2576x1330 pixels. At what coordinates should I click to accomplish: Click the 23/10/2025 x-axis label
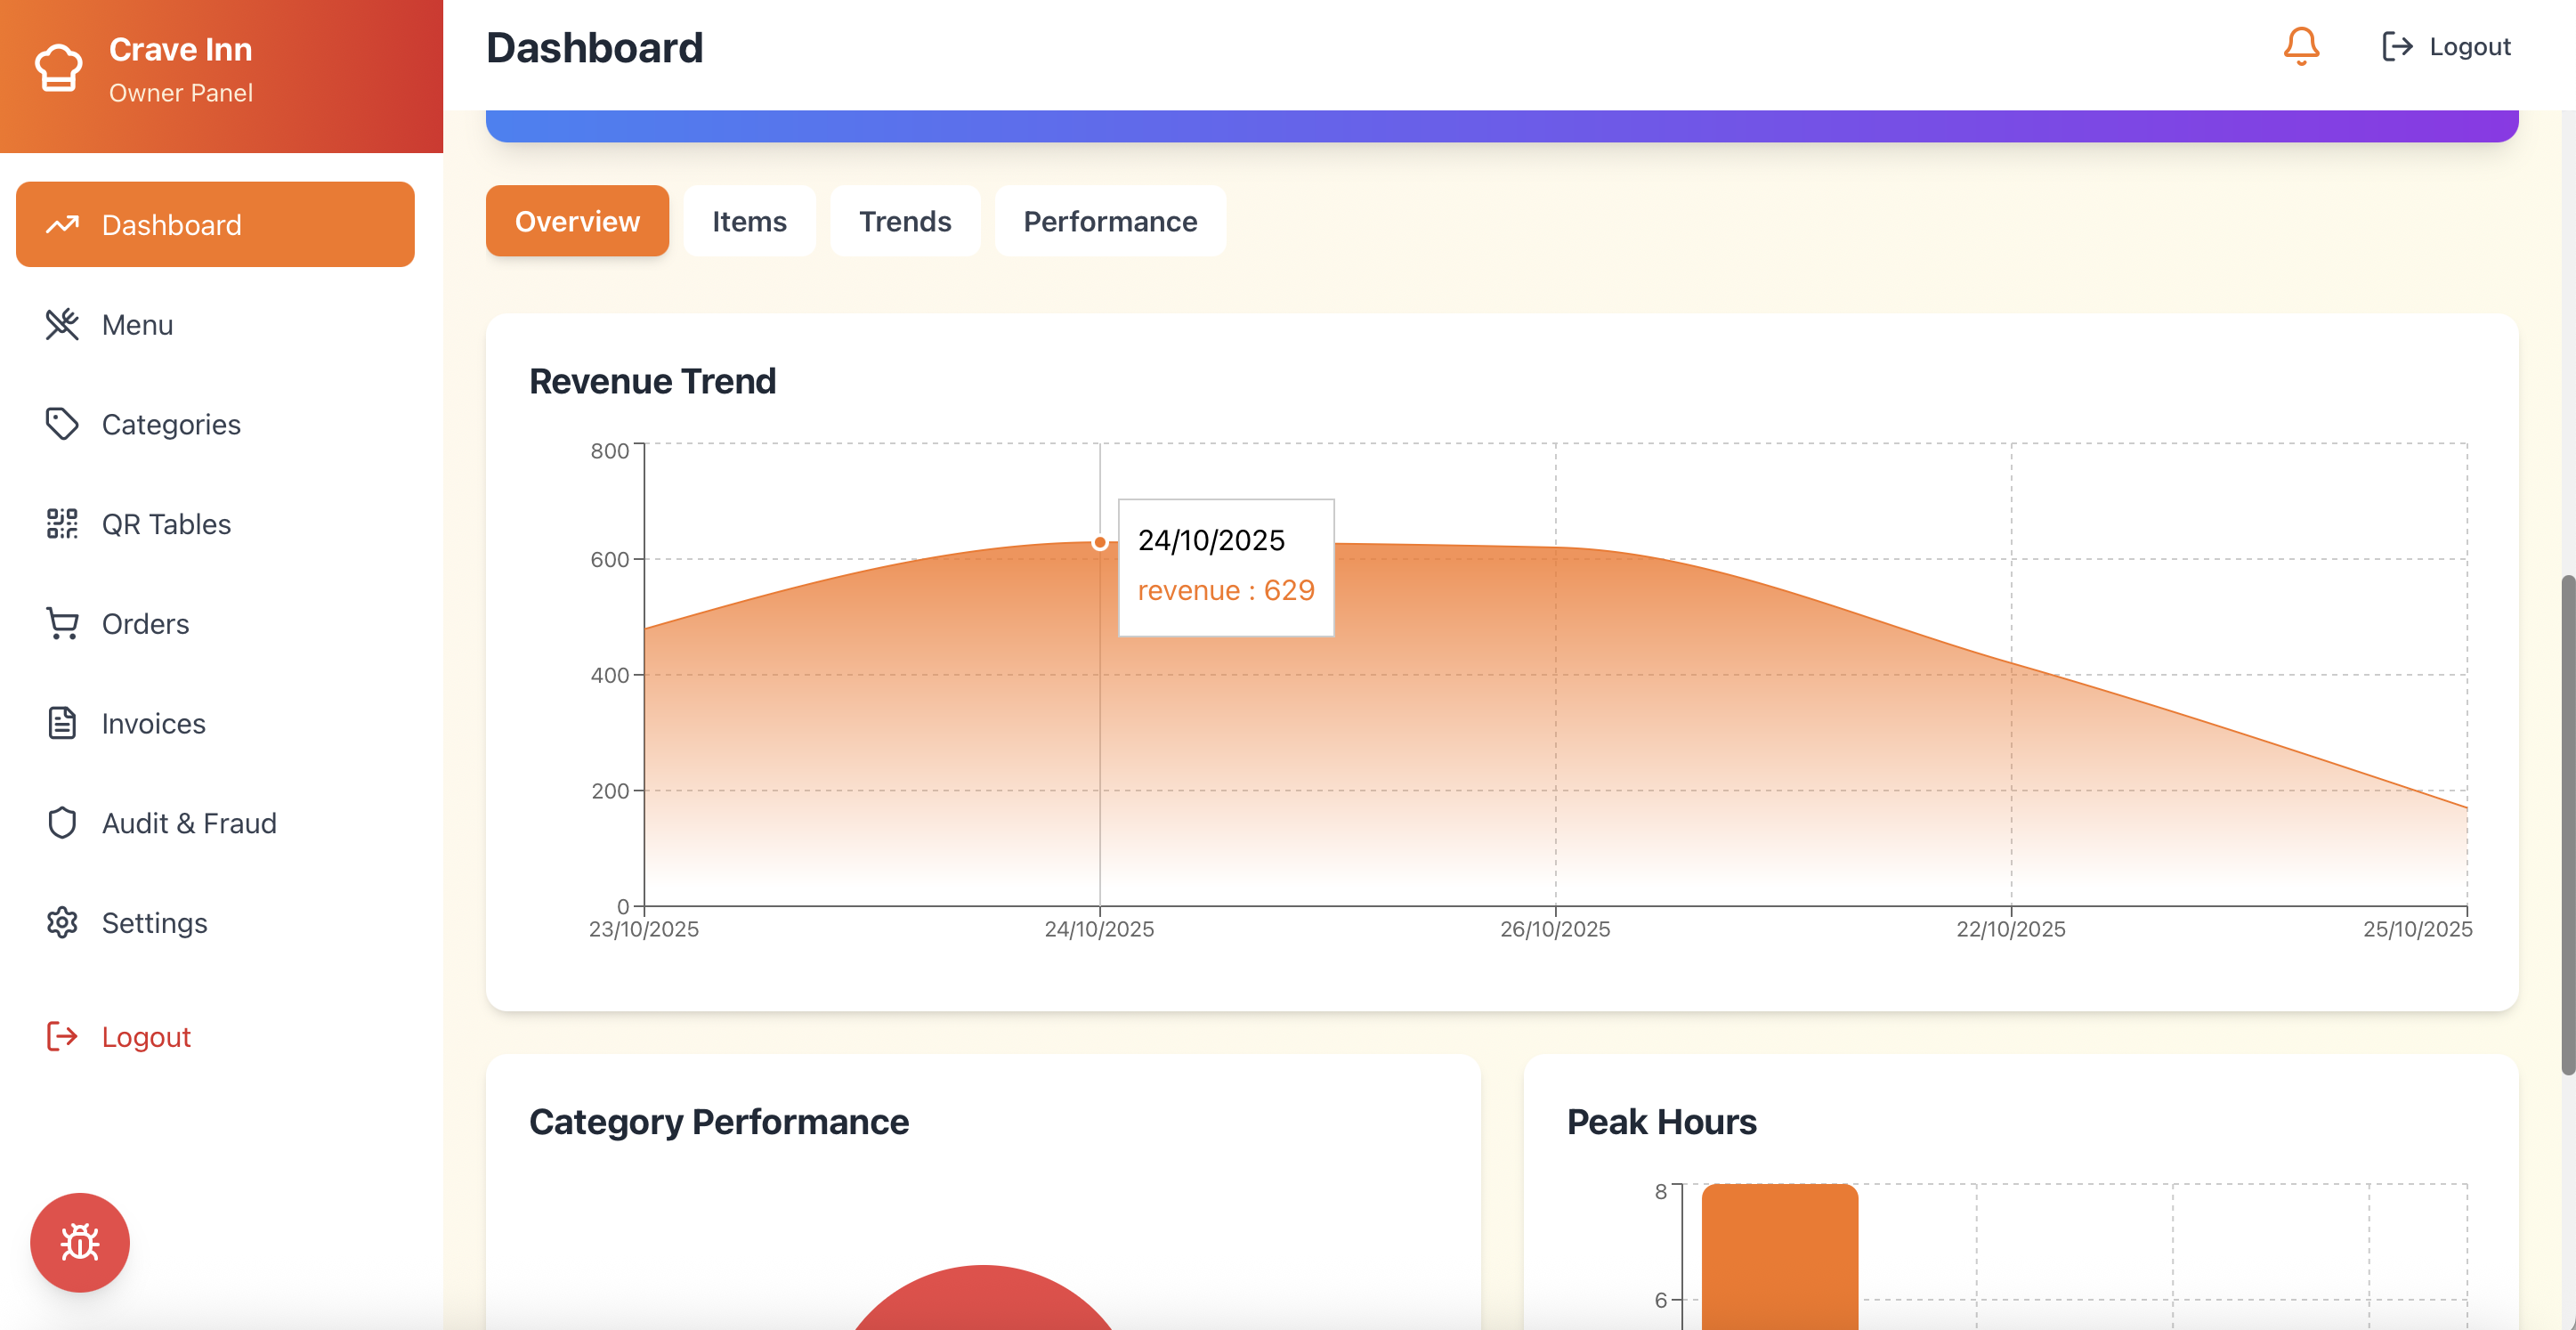(x=644, y=929)
